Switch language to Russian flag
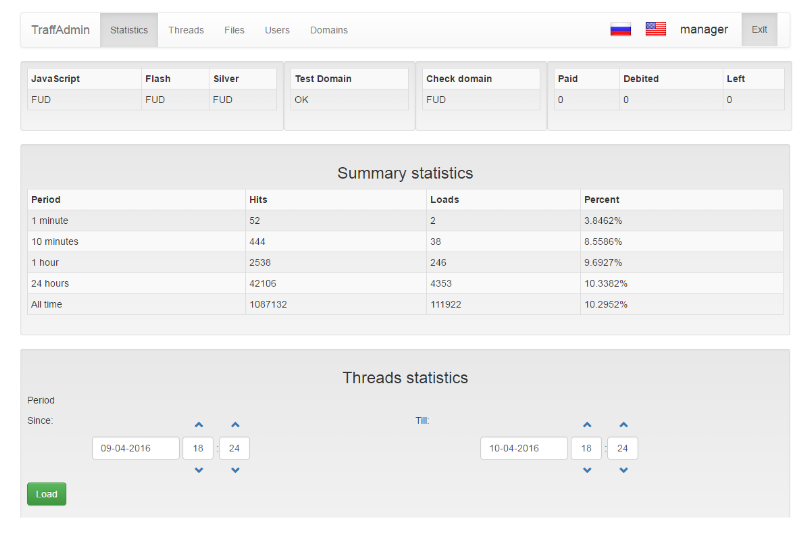 coord(620,29)
